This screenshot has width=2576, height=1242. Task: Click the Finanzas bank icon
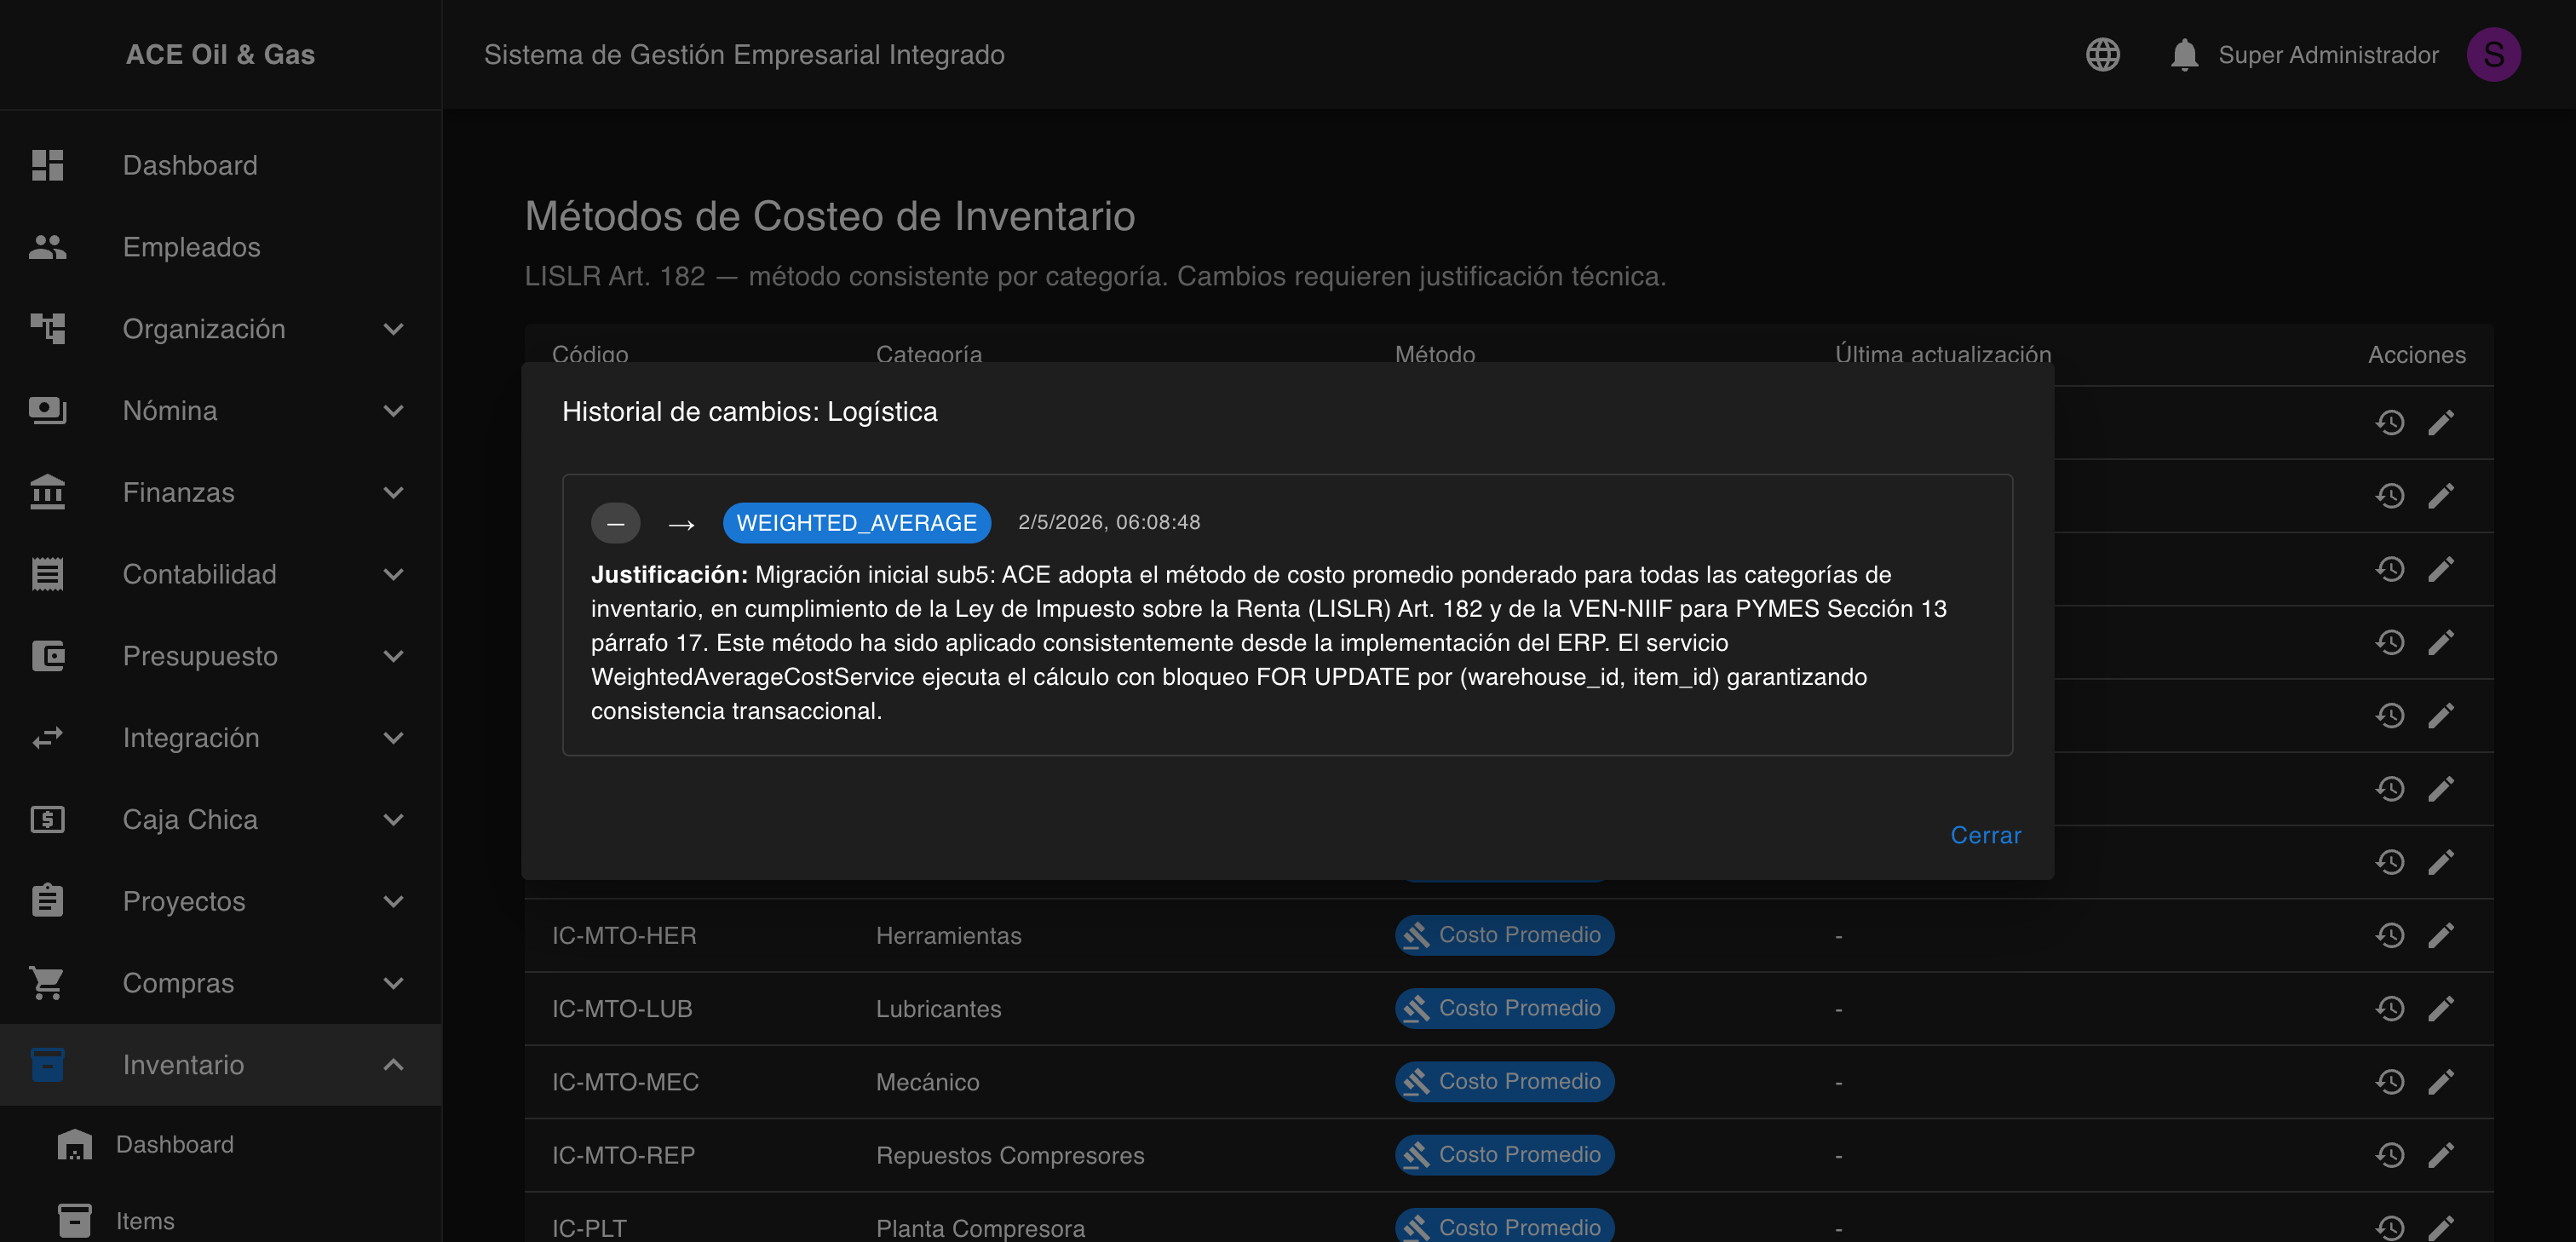(47, 493)
